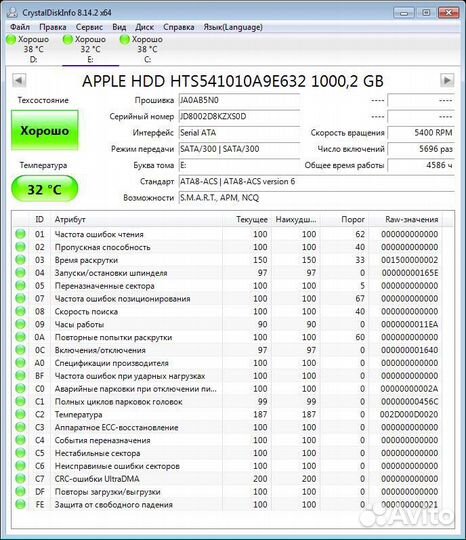Open the Язык(Language) menu

[233, 27]
